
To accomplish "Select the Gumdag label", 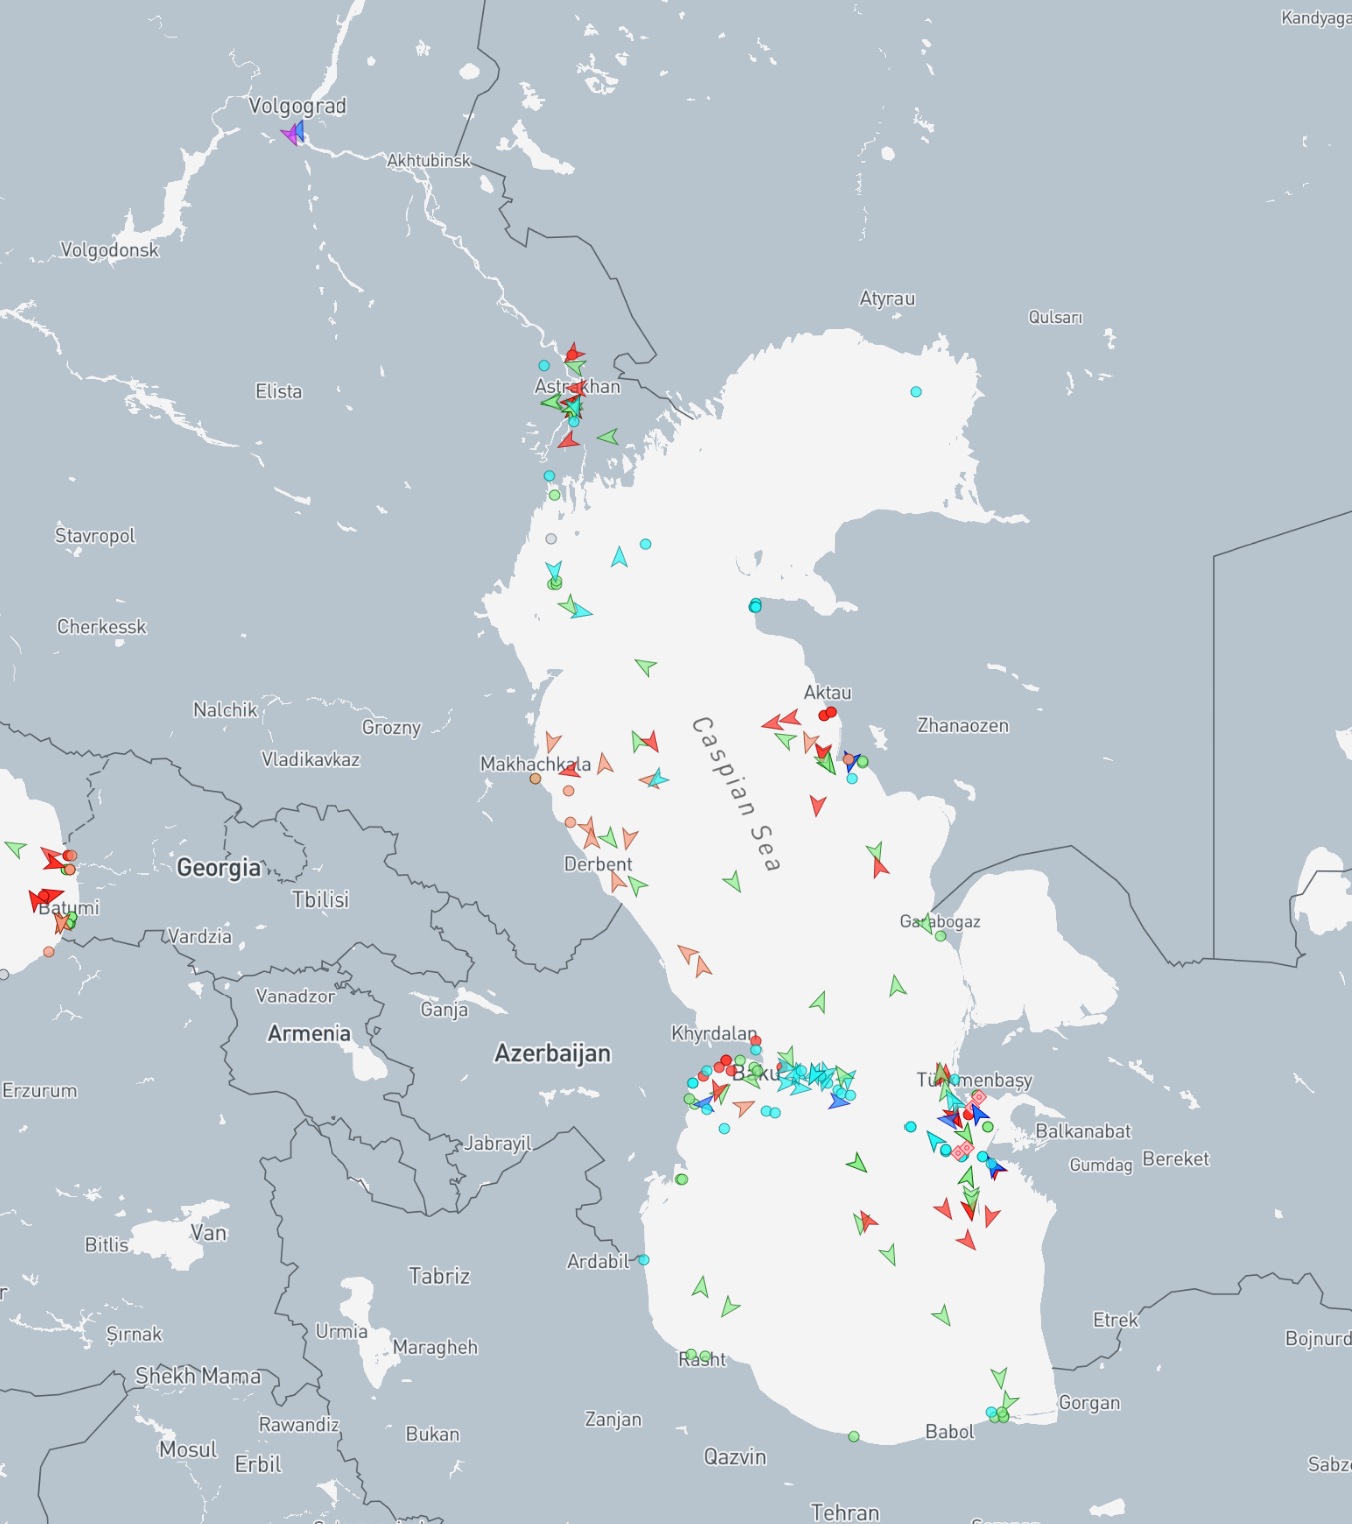I will [1101, 1165].
